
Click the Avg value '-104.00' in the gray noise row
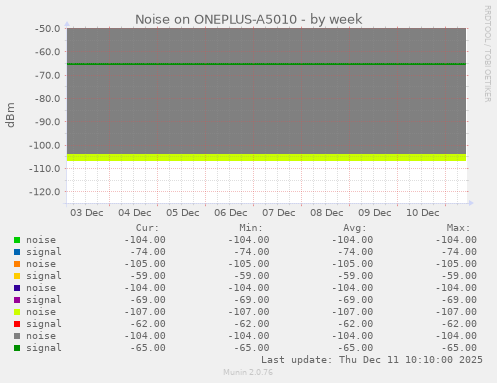[x=352, y=336]
